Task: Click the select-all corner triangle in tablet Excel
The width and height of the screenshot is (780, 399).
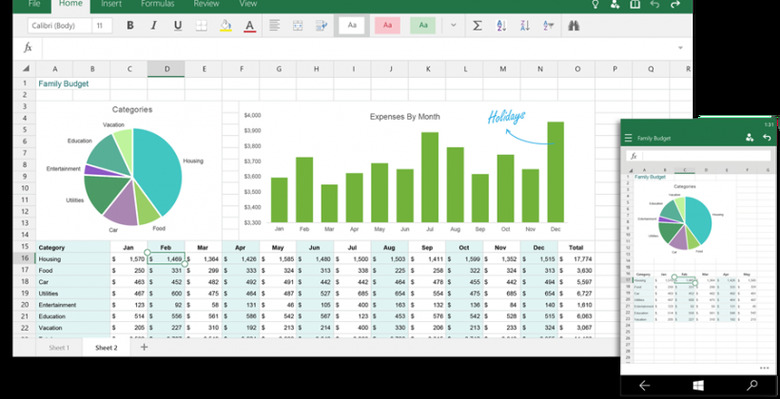Action: coord(25,69)
